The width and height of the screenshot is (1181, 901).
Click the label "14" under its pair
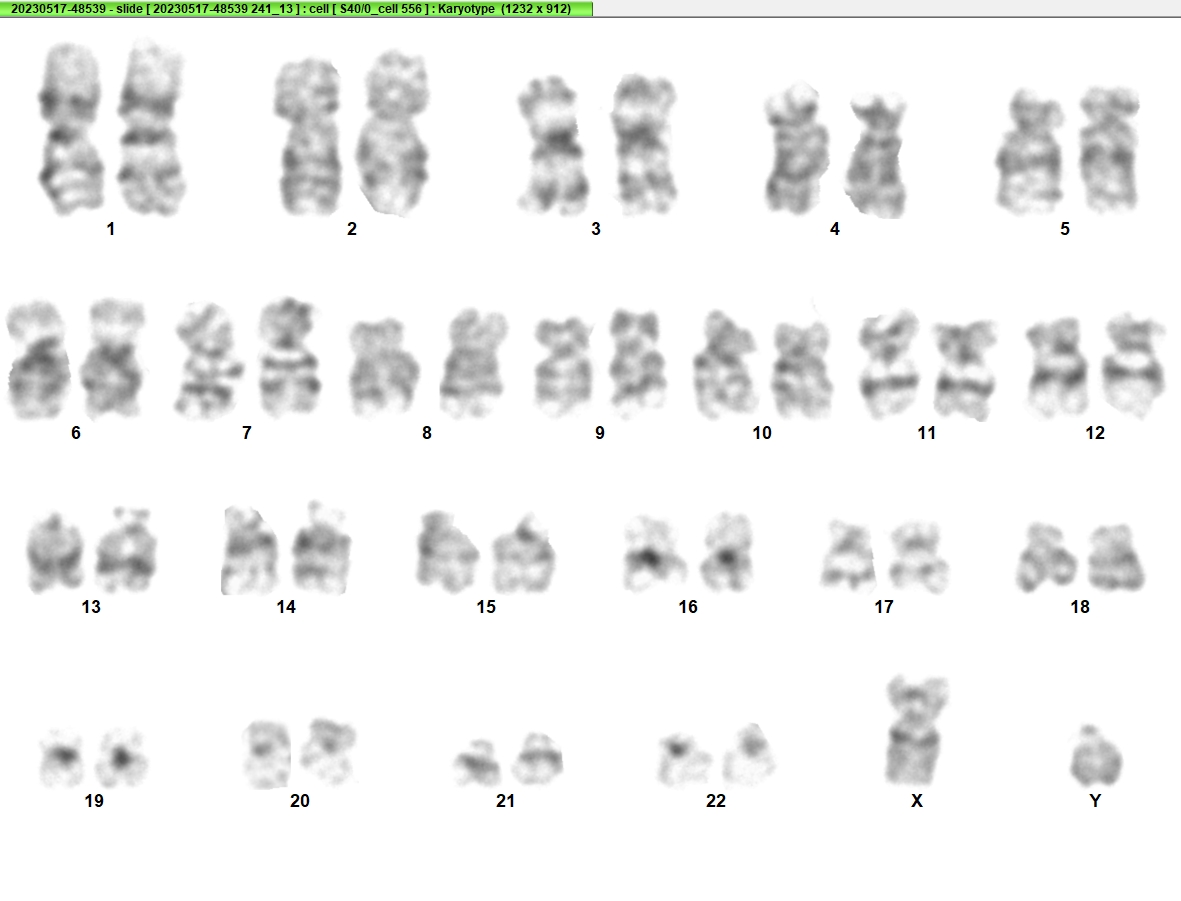(286, 607)
